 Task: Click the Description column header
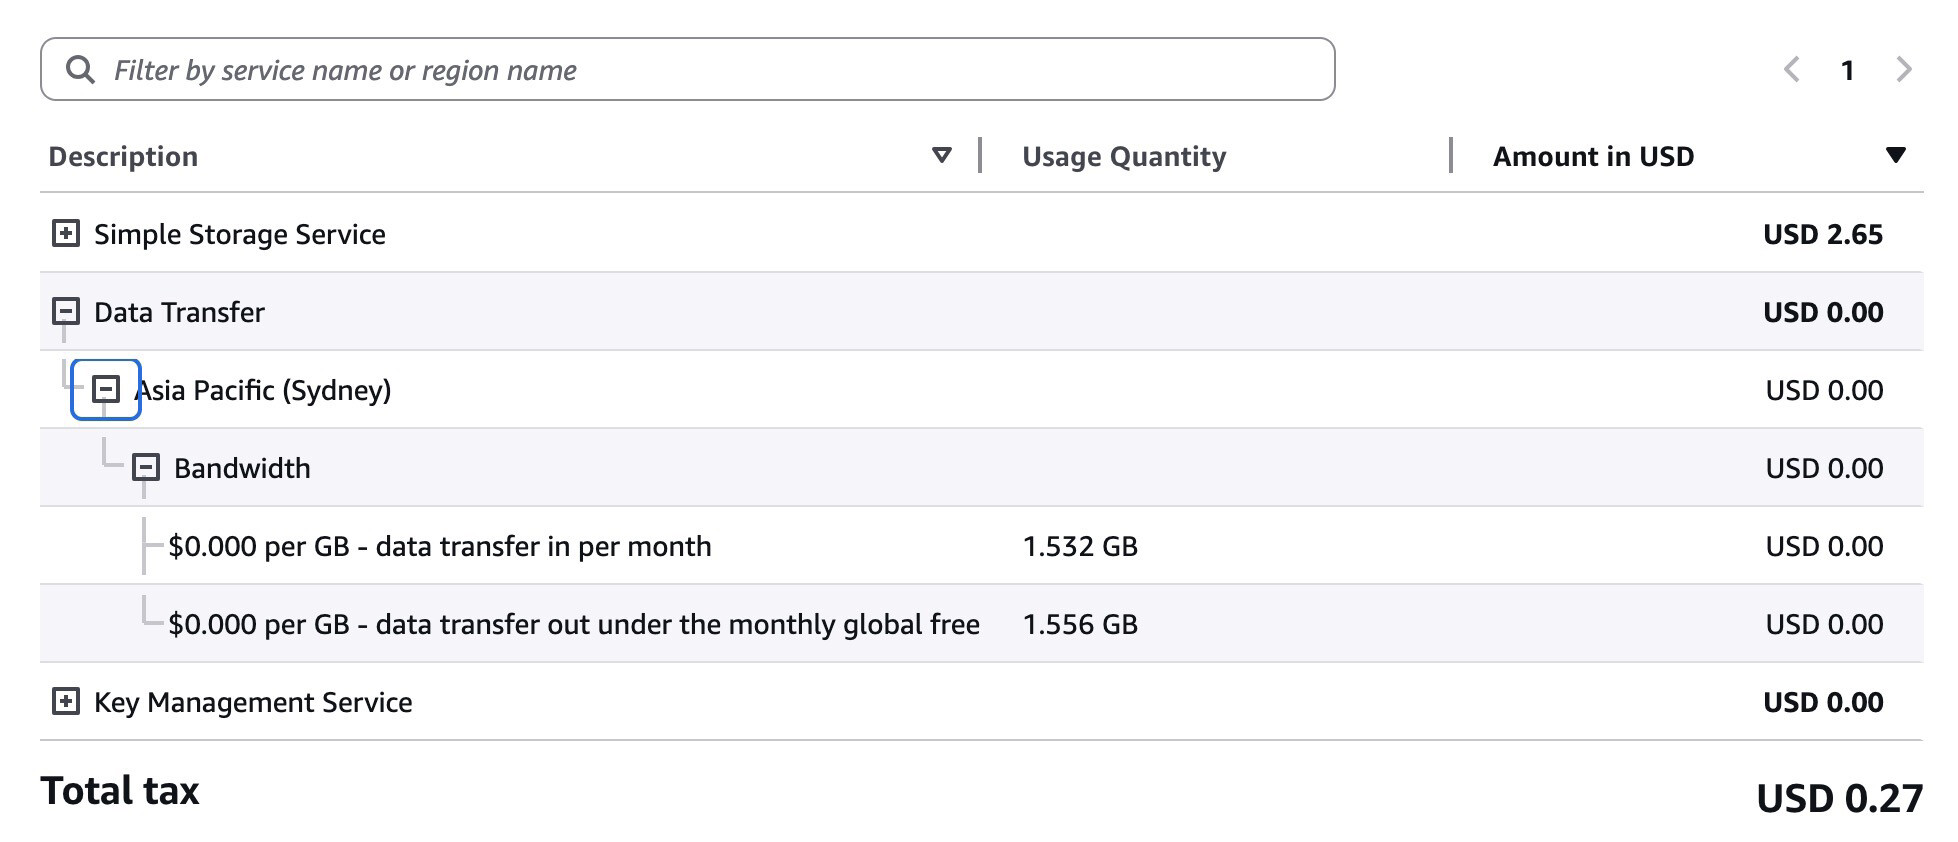tap(123, 156)
